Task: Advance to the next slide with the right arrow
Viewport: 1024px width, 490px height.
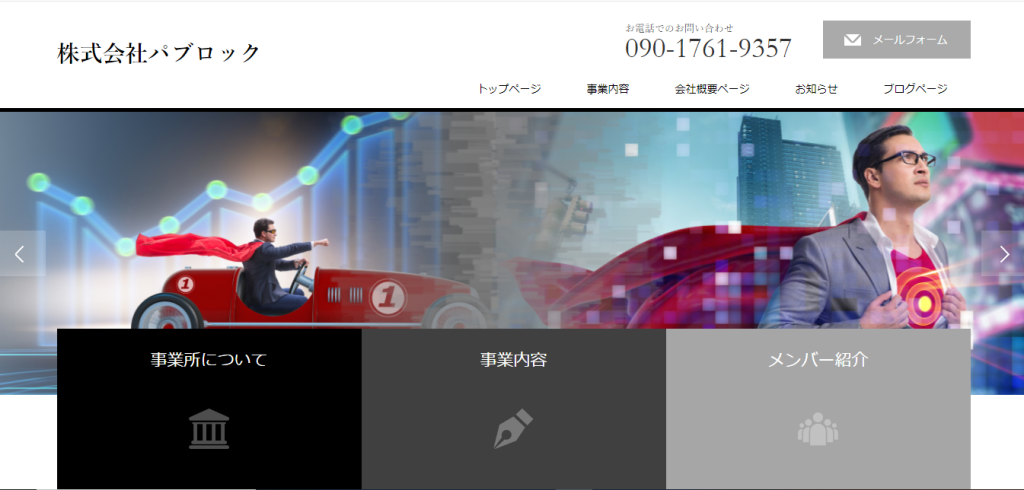Action: point(1003,254)
